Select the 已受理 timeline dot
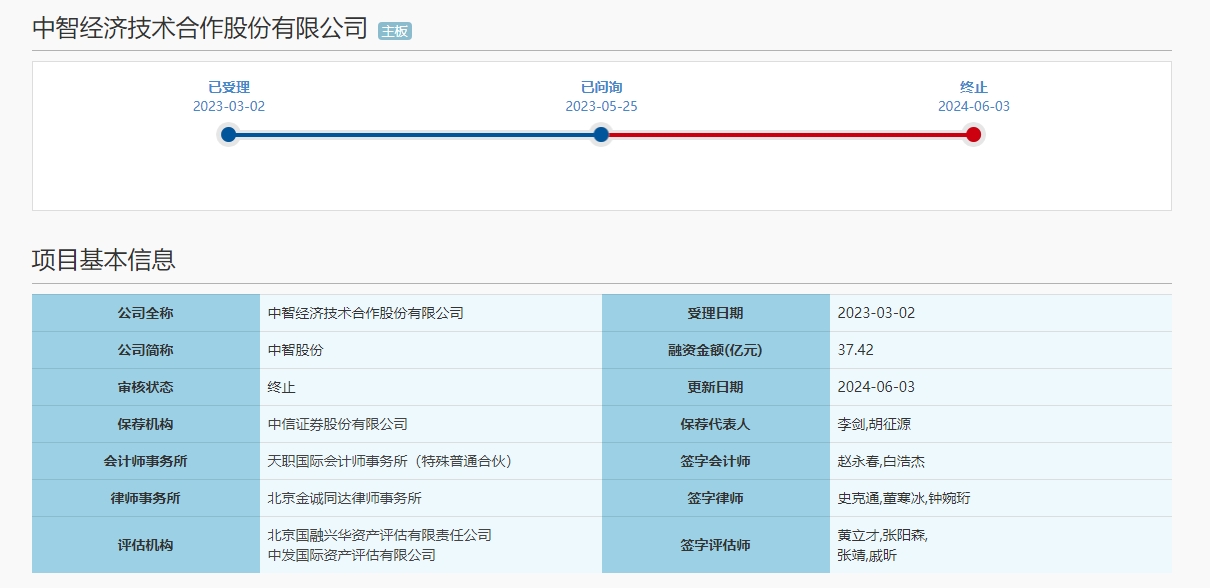Viewport: 1210px width, 588px height. tap(229, 134)
